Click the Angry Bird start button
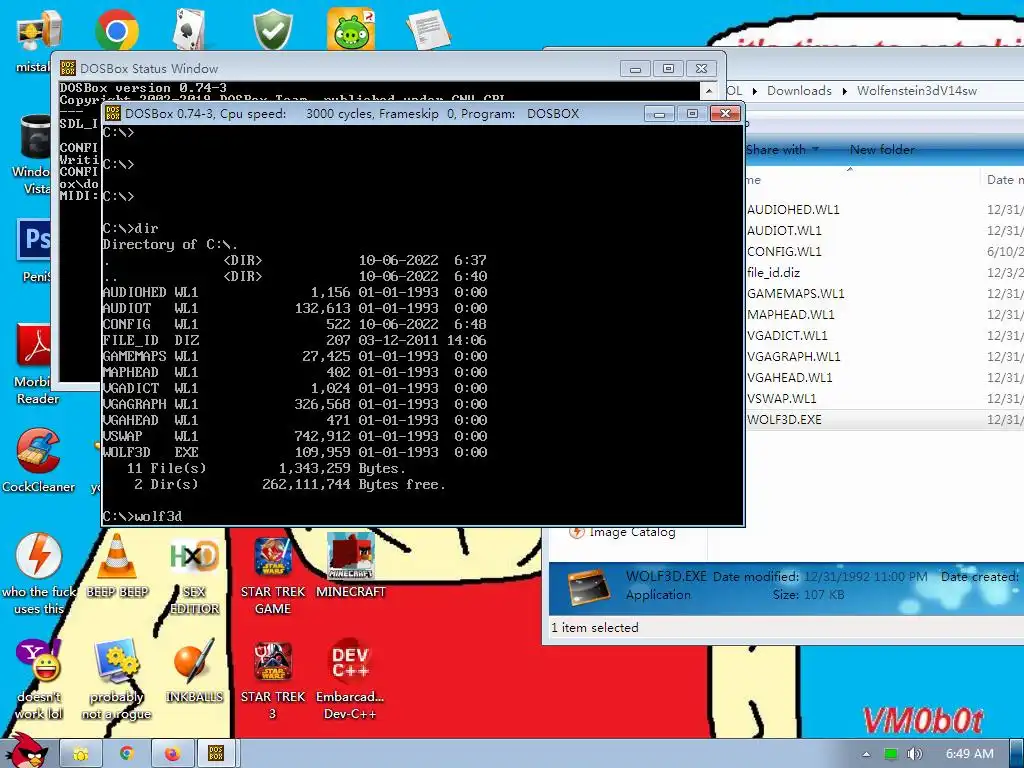 click(x=26, y=750)
